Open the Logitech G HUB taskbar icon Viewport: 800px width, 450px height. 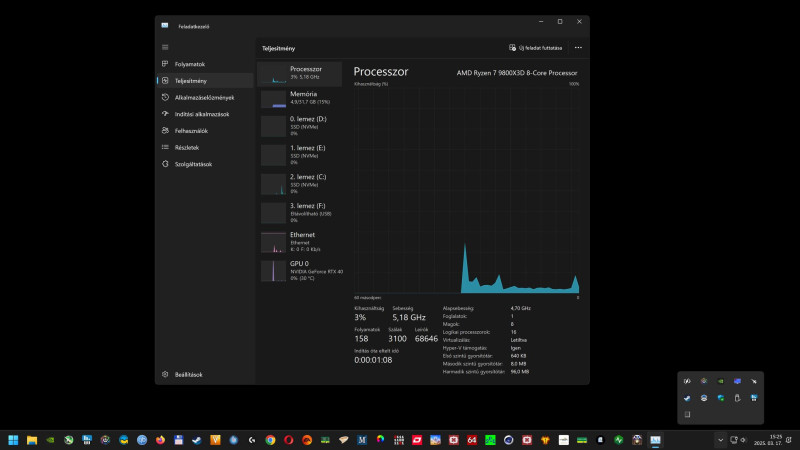click(252, 440)
